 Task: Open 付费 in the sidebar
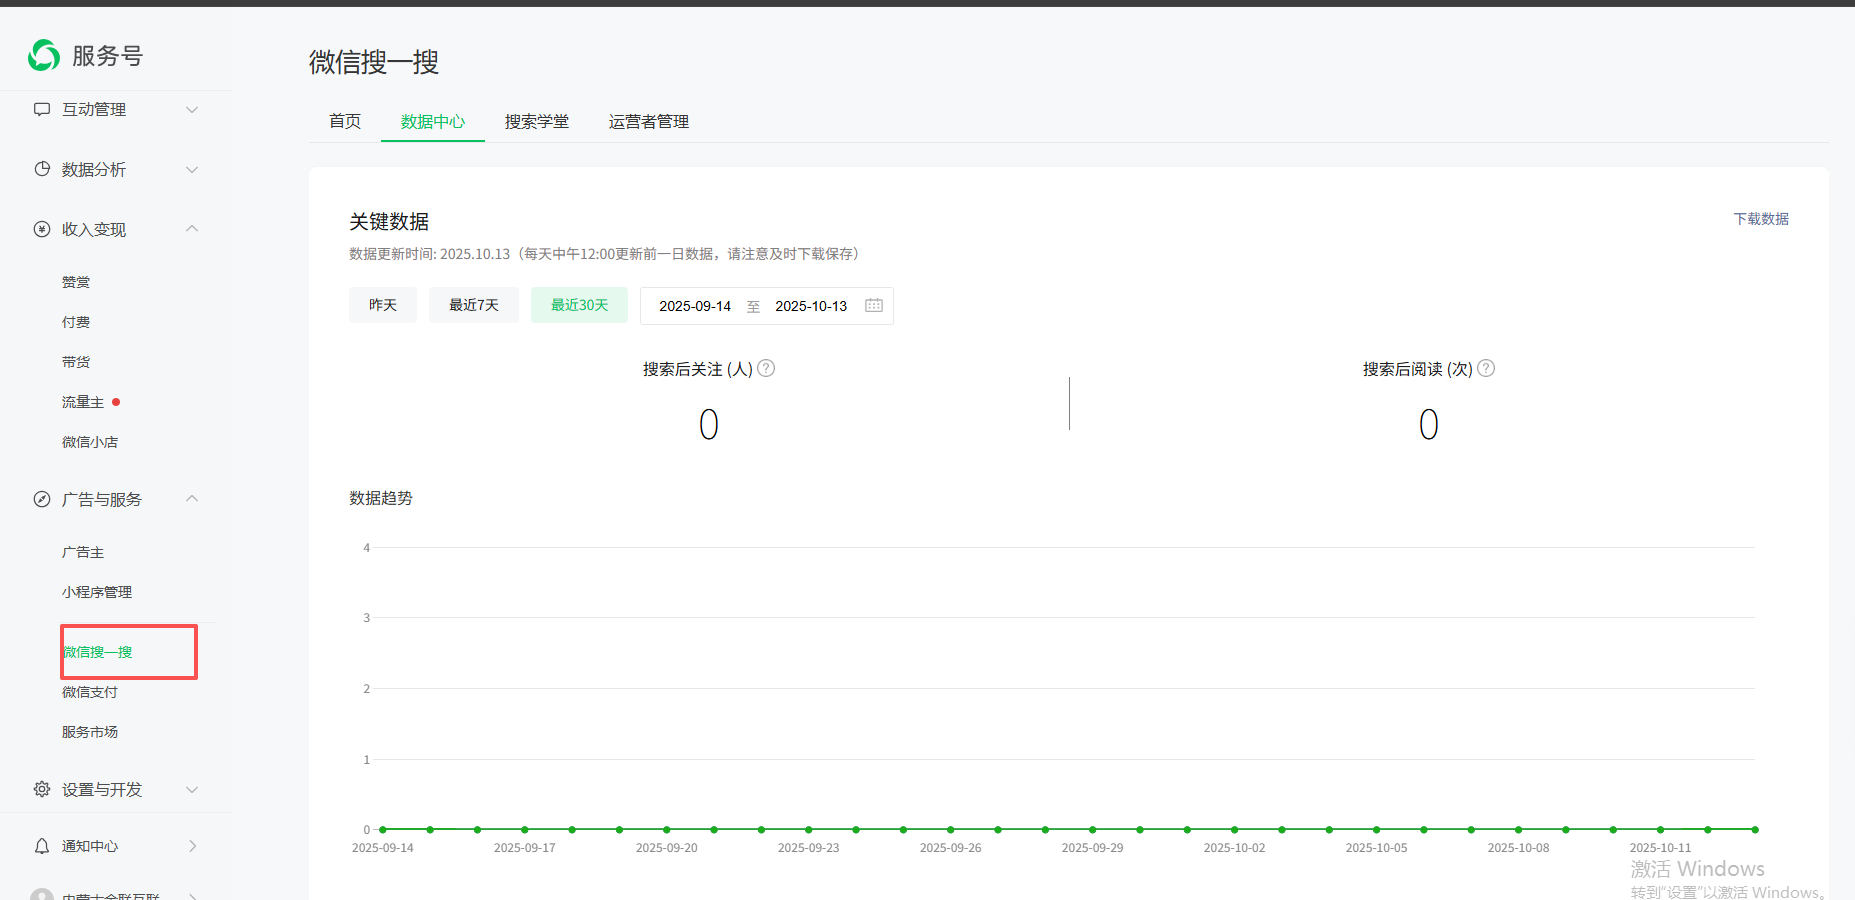click(x=76, y=322)
